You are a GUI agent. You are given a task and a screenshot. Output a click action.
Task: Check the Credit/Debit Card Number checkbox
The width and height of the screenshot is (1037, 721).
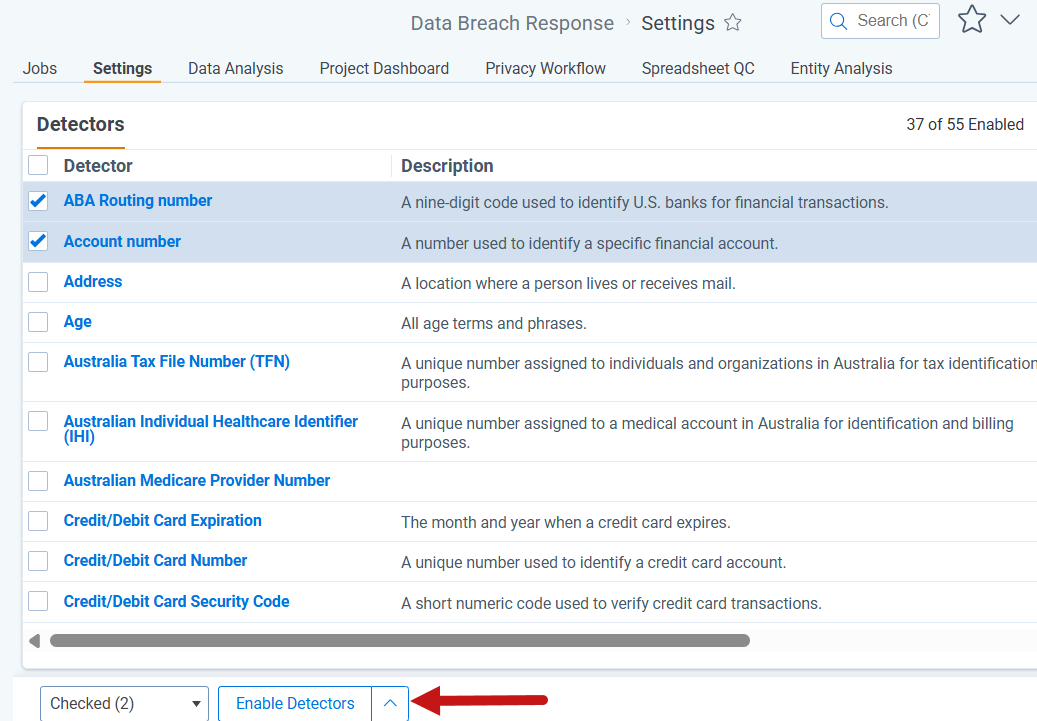pos(38,561)
